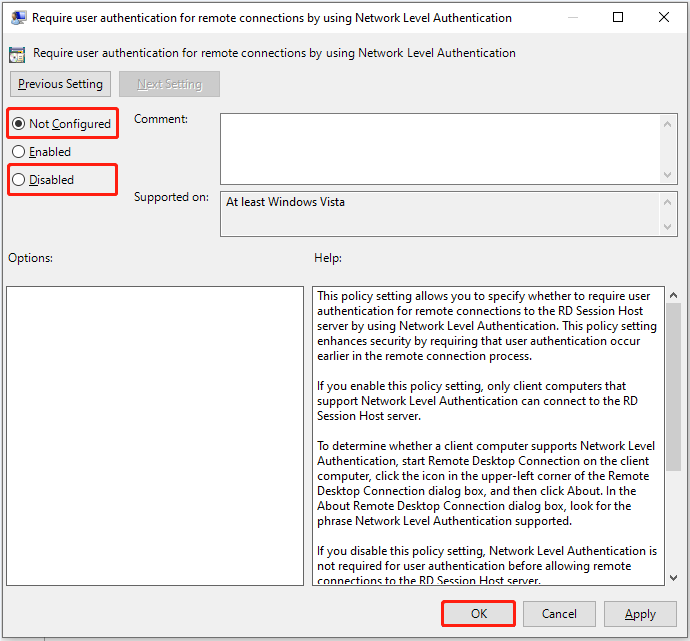
Task: Click the Apply button
Action: (640, 613)
